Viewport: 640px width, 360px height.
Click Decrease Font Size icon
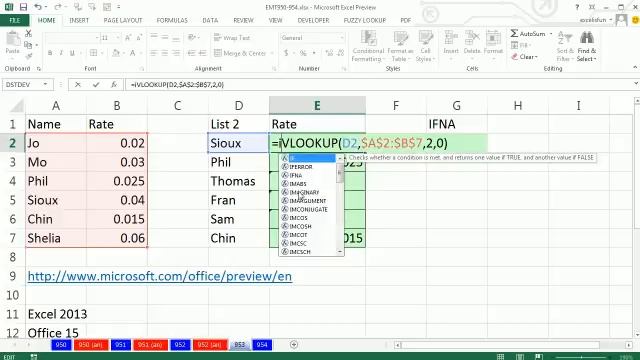[x=139, y=38]
